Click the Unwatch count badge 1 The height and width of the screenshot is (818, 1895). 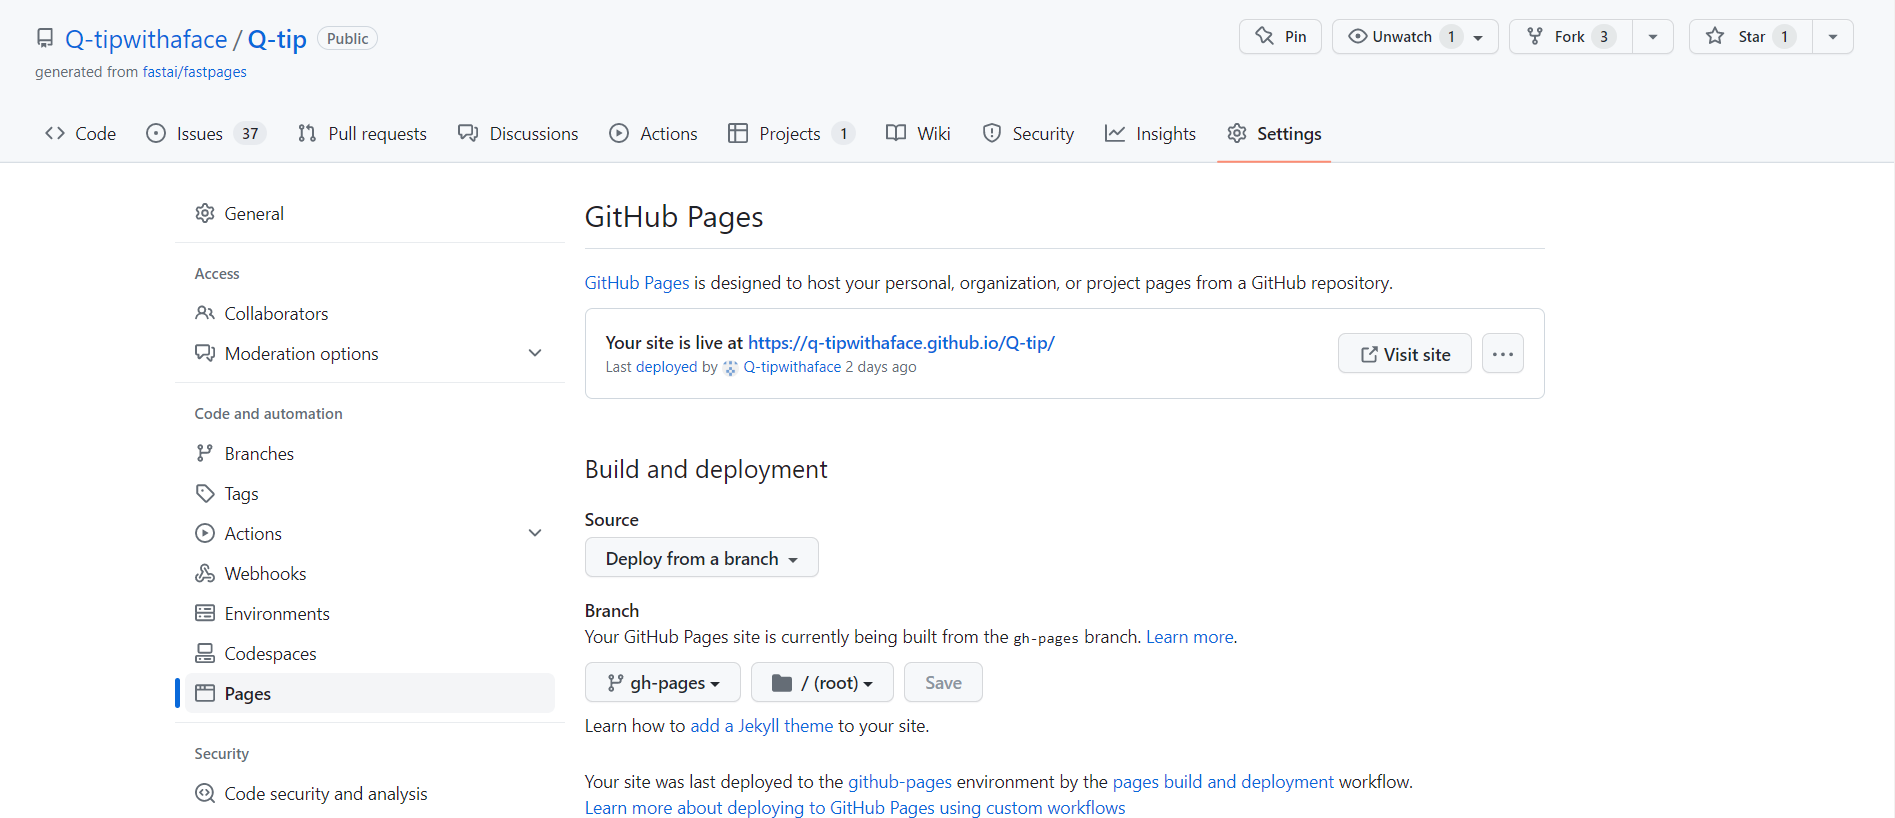point(1451,37)
